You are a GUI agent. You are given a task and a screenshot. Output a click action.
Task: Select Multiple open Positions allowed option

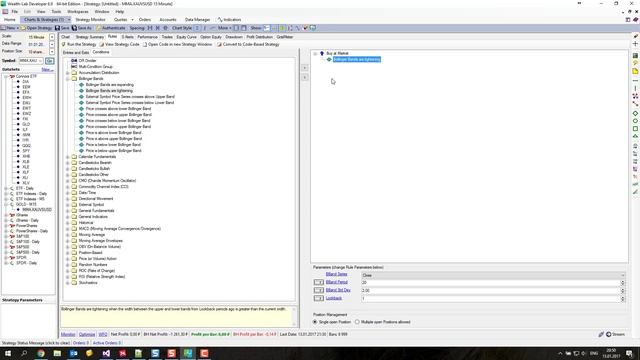coord(357,322)
